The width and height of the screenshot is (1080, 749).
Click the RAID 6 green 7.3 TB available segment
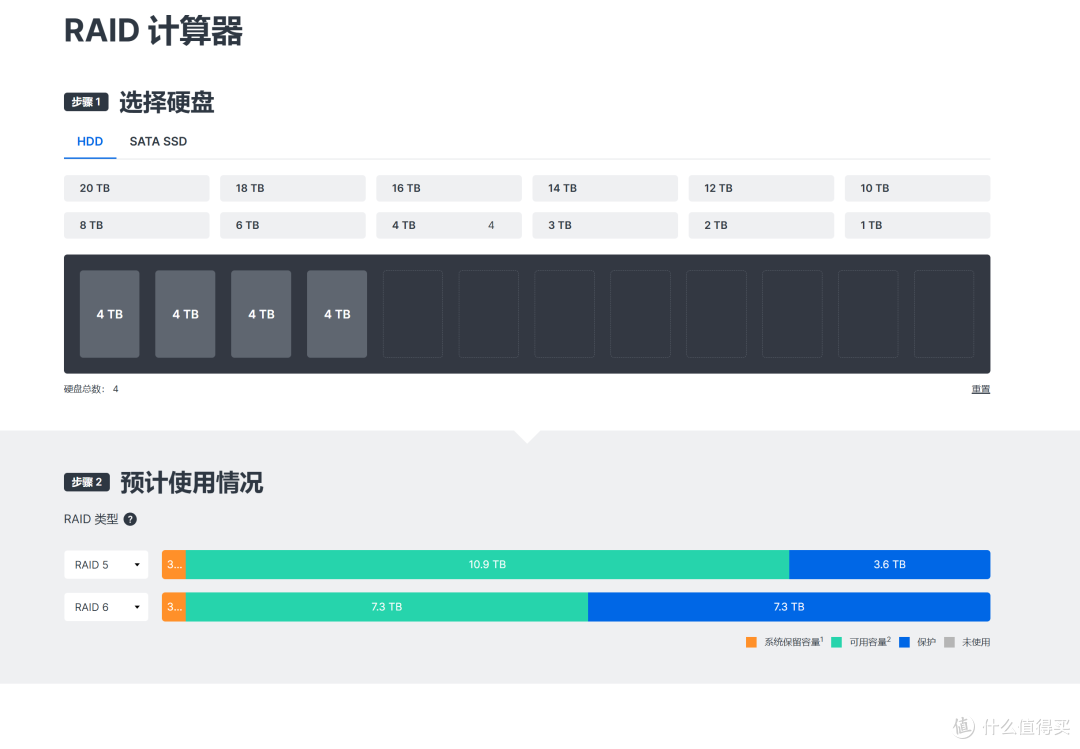[387, 607]
